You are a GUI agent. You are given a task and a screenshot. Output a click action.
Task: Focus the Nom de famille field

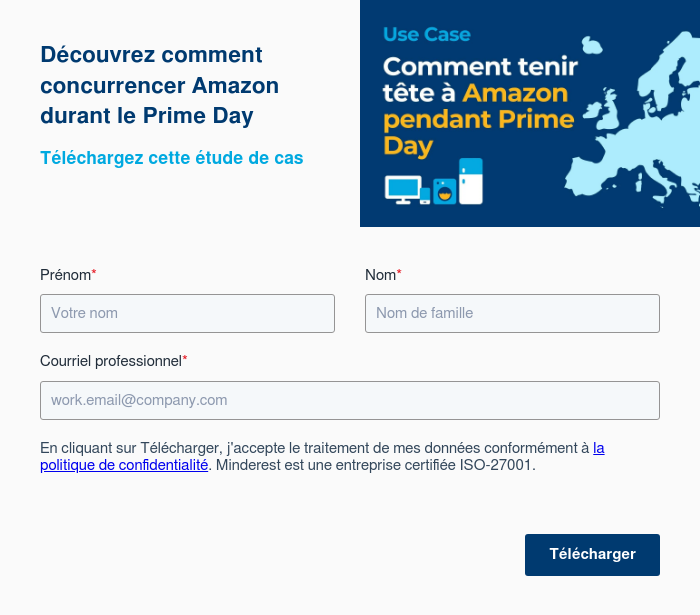tap(512, 313)
